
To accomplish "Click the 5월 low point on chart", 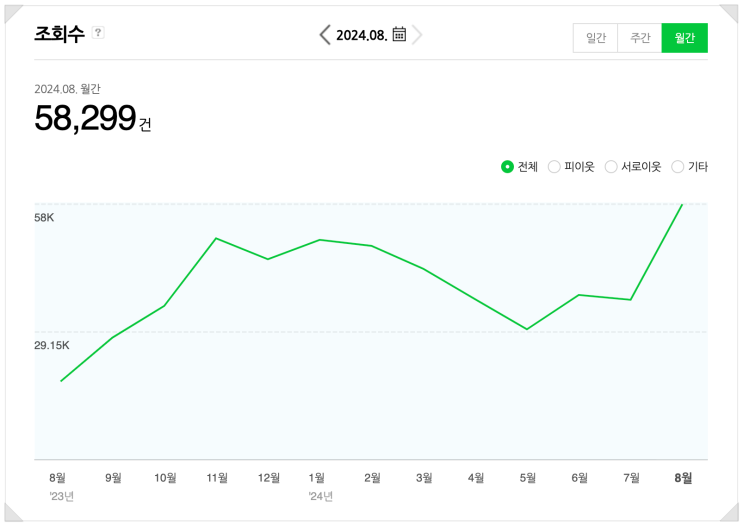I will 527,329.
